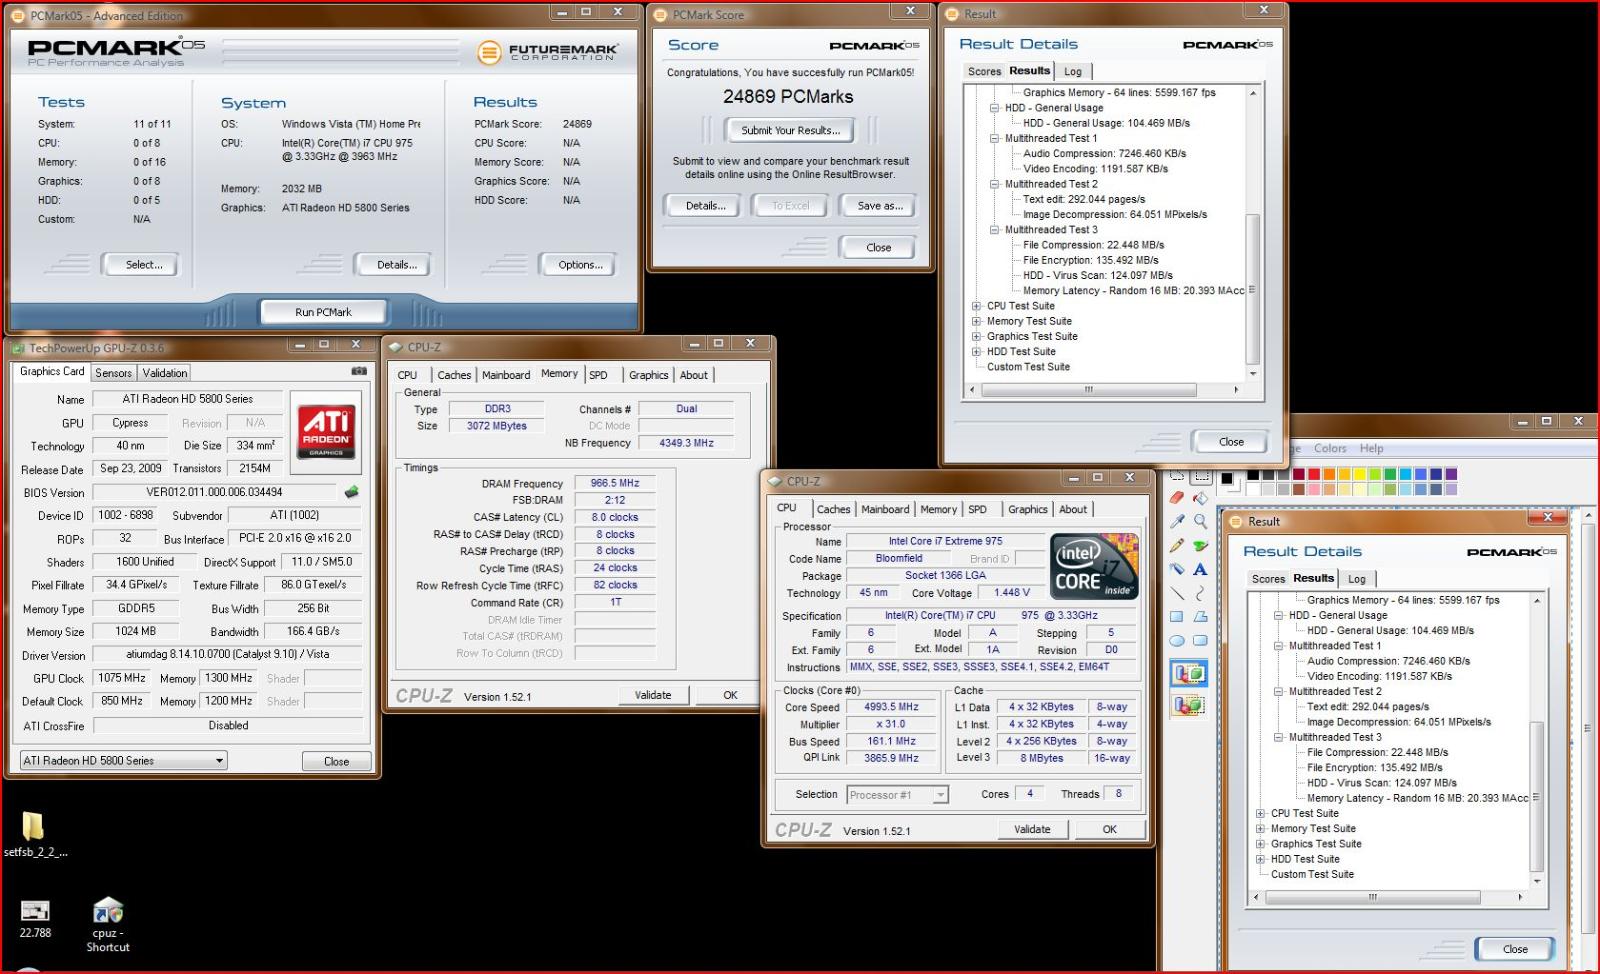Open the Scores tab in Result Details

[x=984, y=71]
